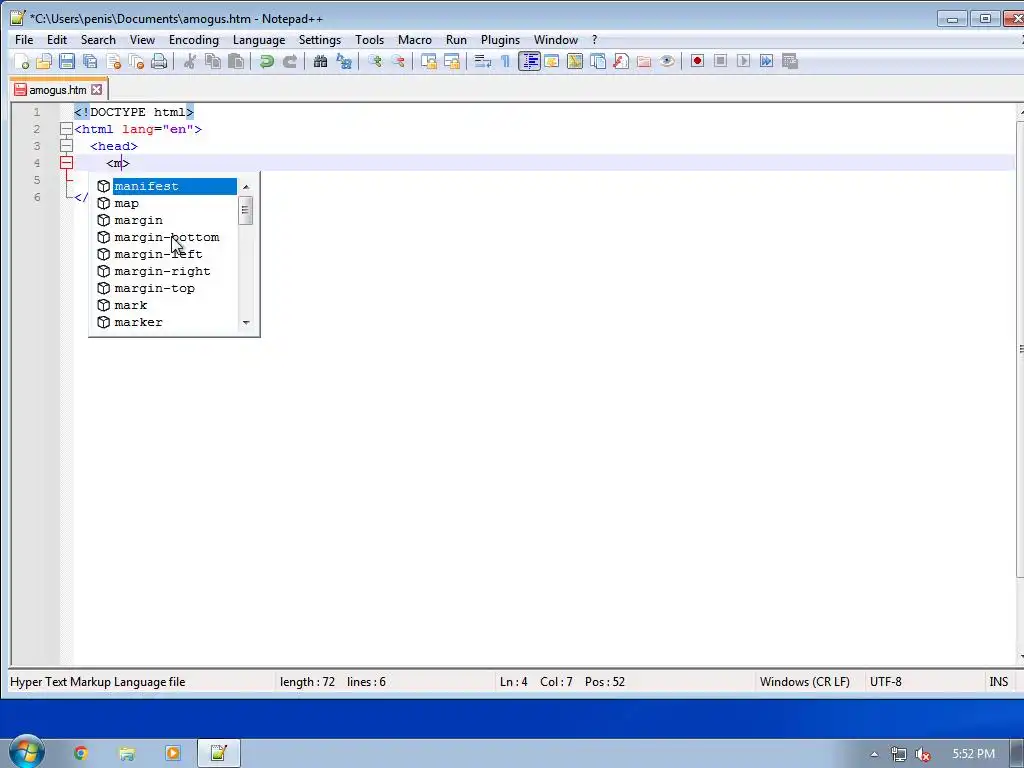Open the Function List panel icon
Image resolution: width=1024 pixels, height=768 pixels.
pyautogui.click(x=621, y=61)
